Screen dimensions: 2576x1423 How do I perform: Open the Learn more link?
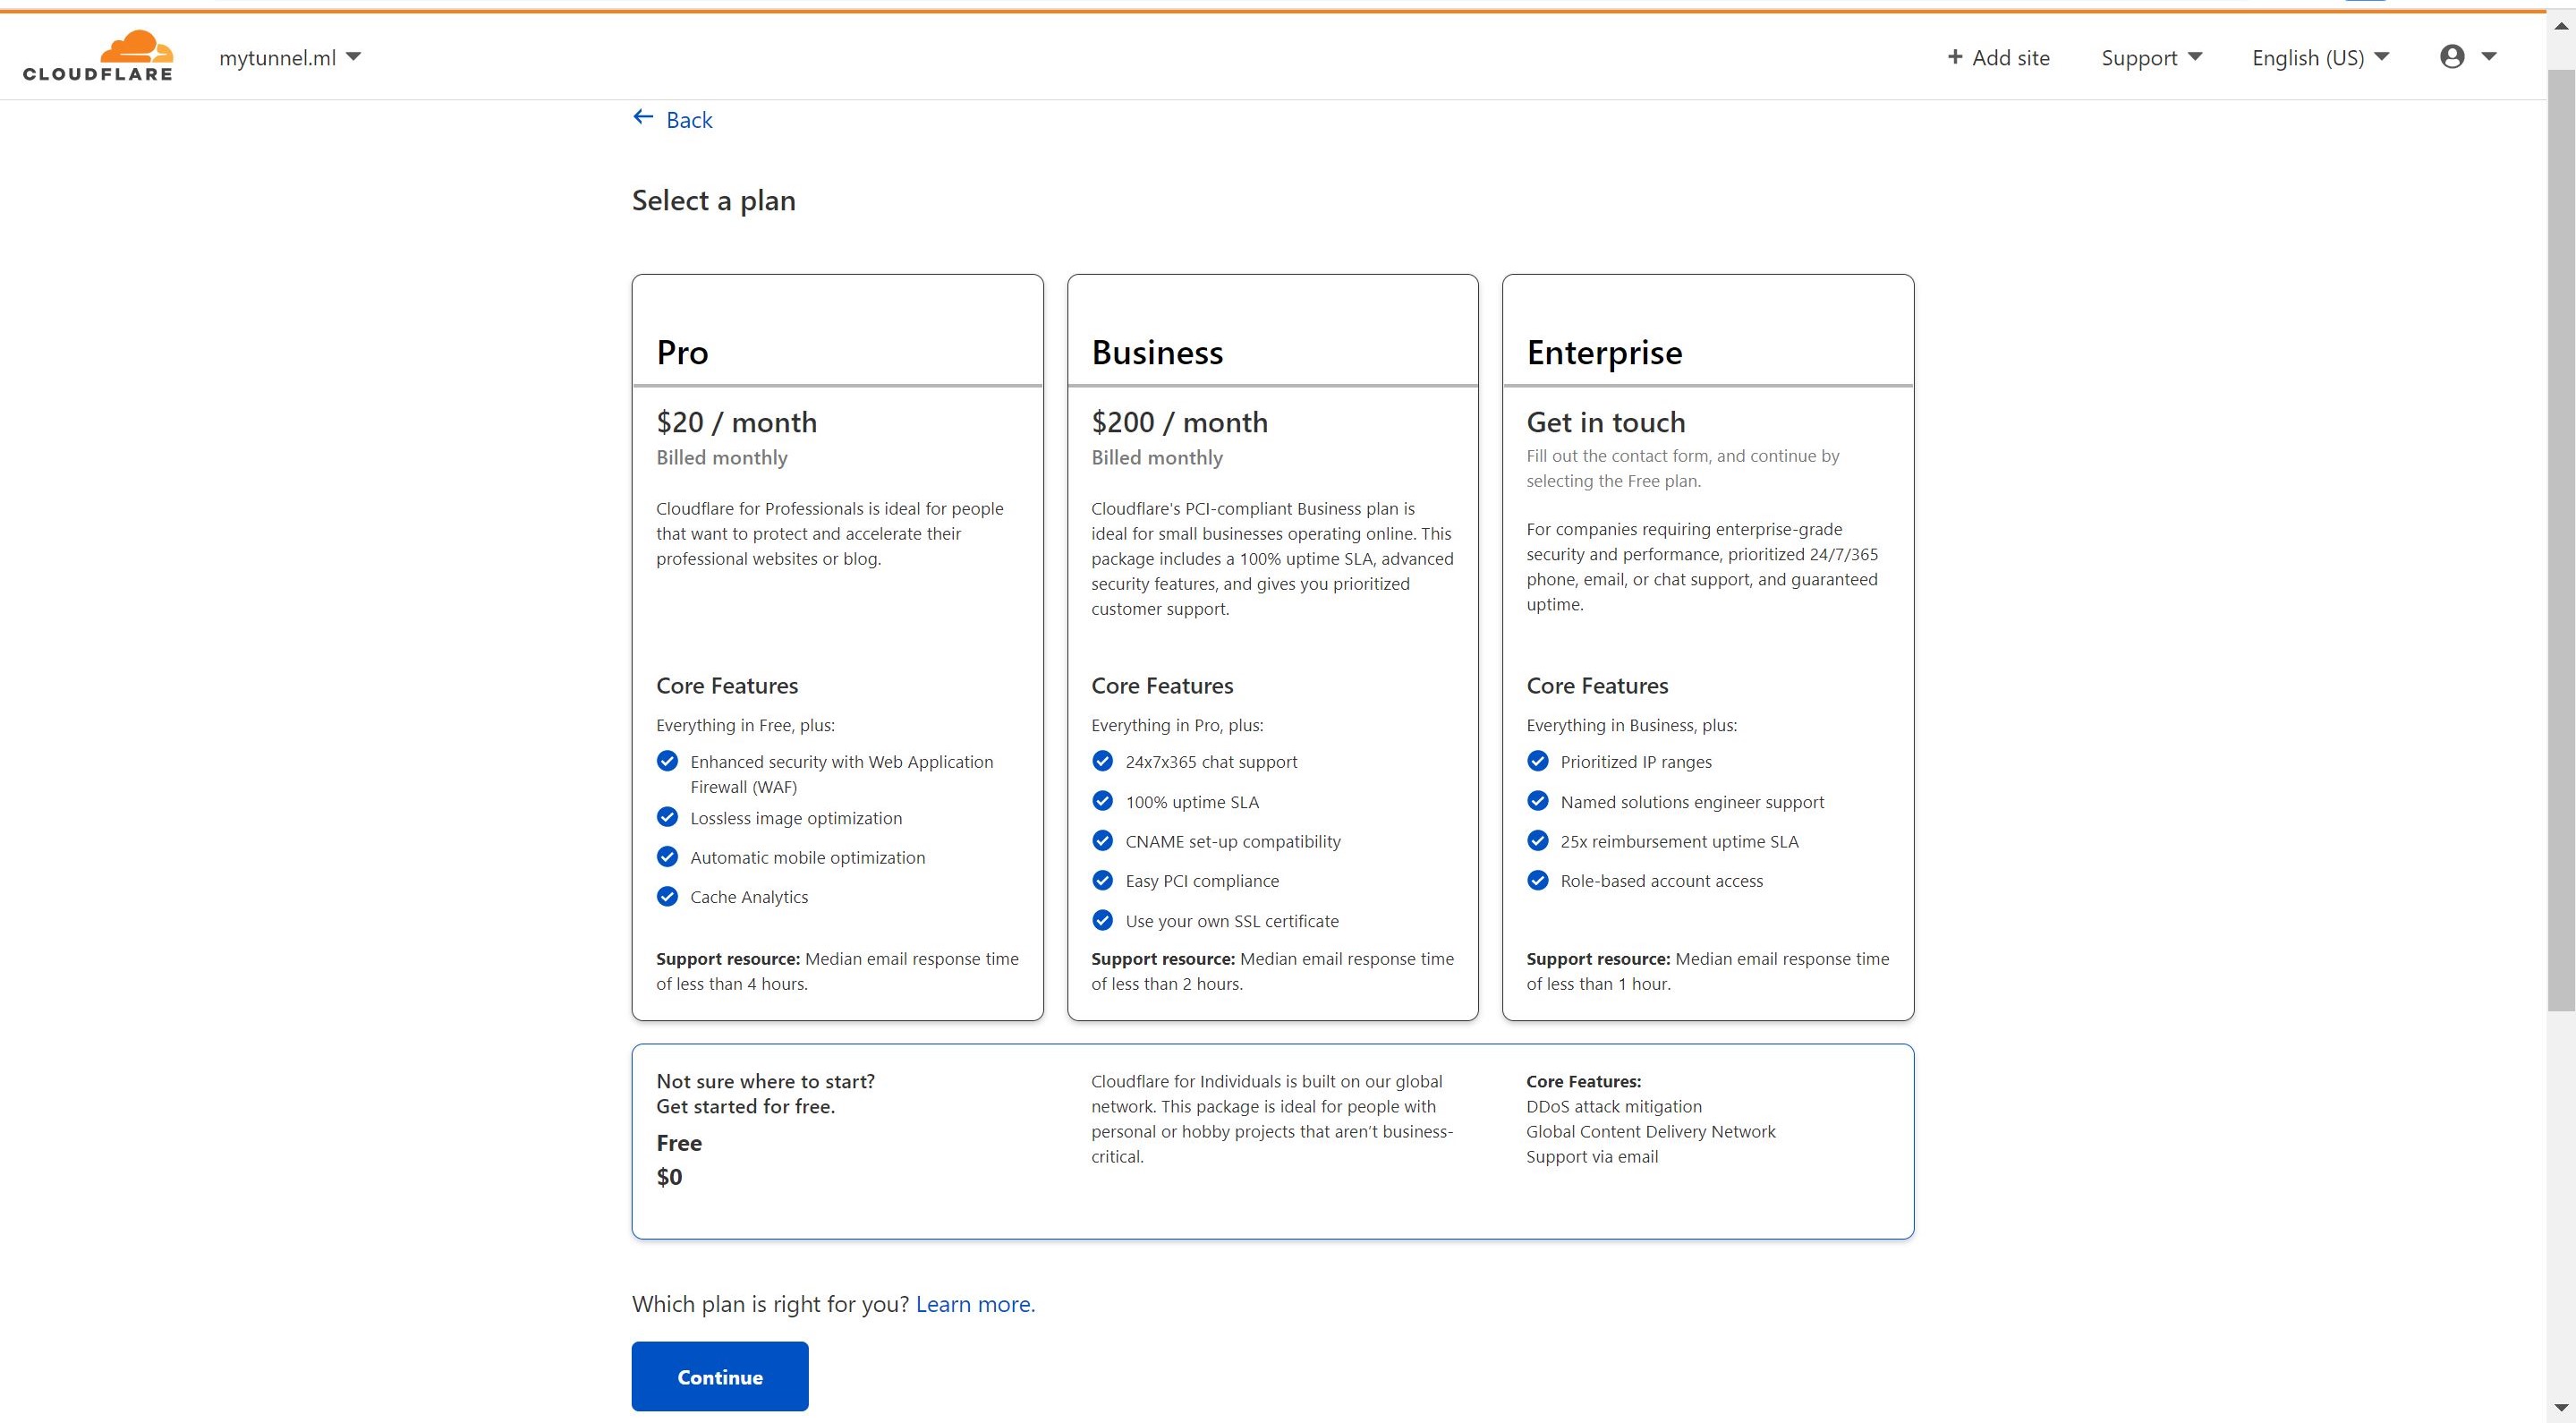pos(975,1304)
